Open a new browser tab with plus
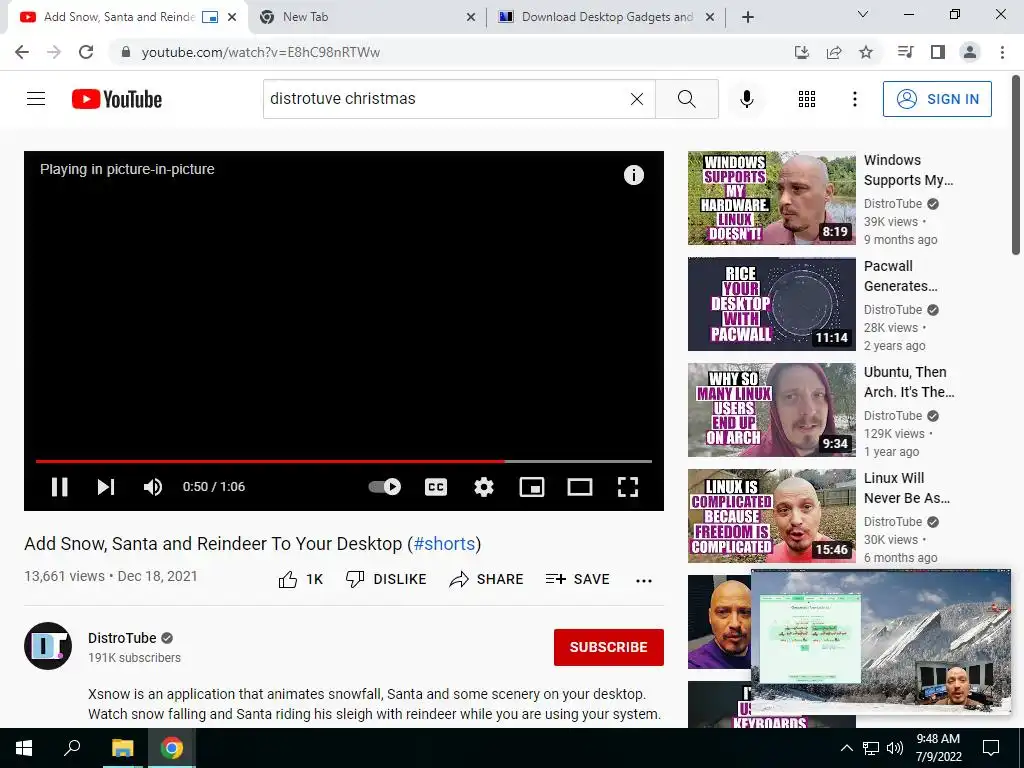Image resolution: width=1024 pixels, height=768 pixels. tap(748, 17)
